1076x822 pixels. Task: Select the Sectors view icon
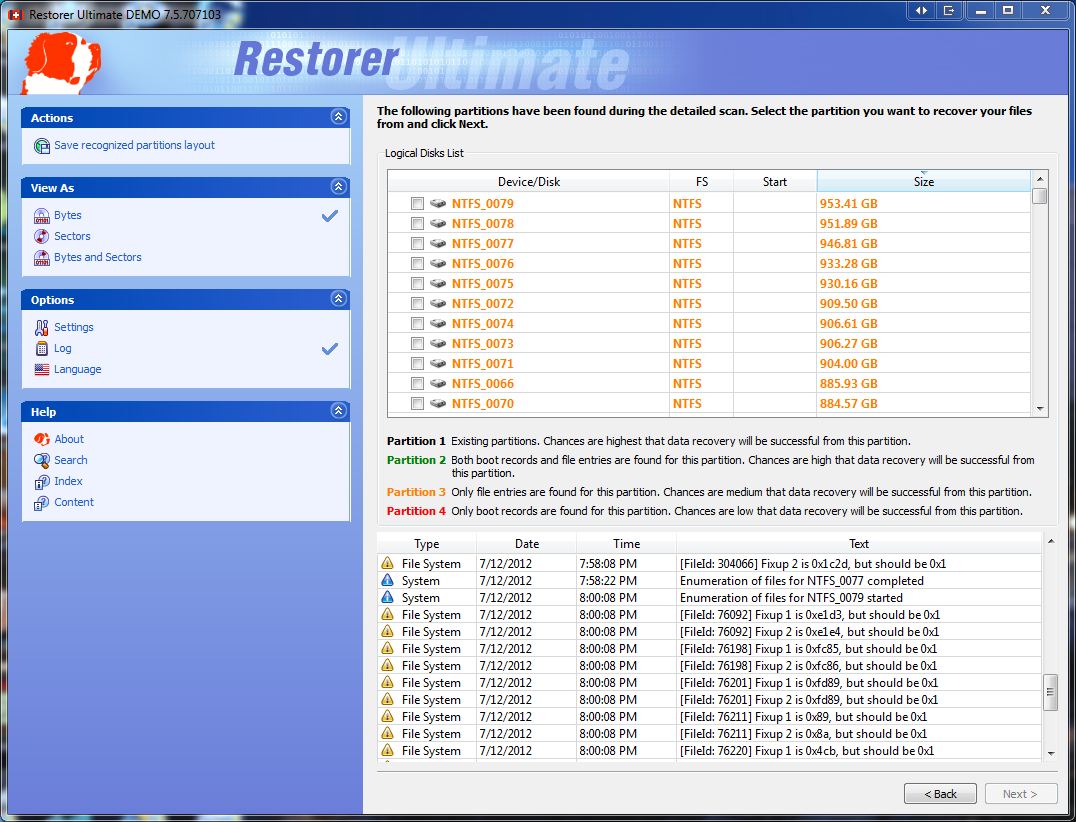[42, 236]
